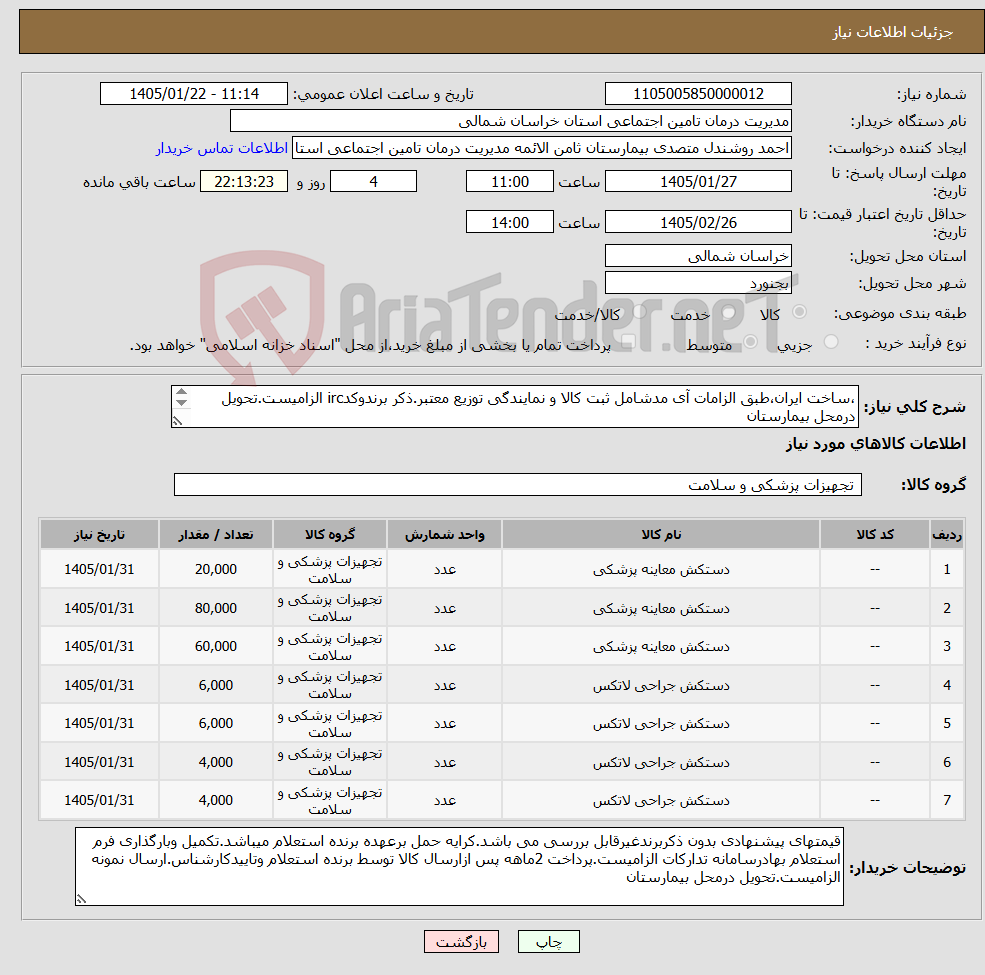This screenshot has width=985, height=975.
Task: Click row 4 item name دستکش جراحی لاتکس
Action: point(661,685)
